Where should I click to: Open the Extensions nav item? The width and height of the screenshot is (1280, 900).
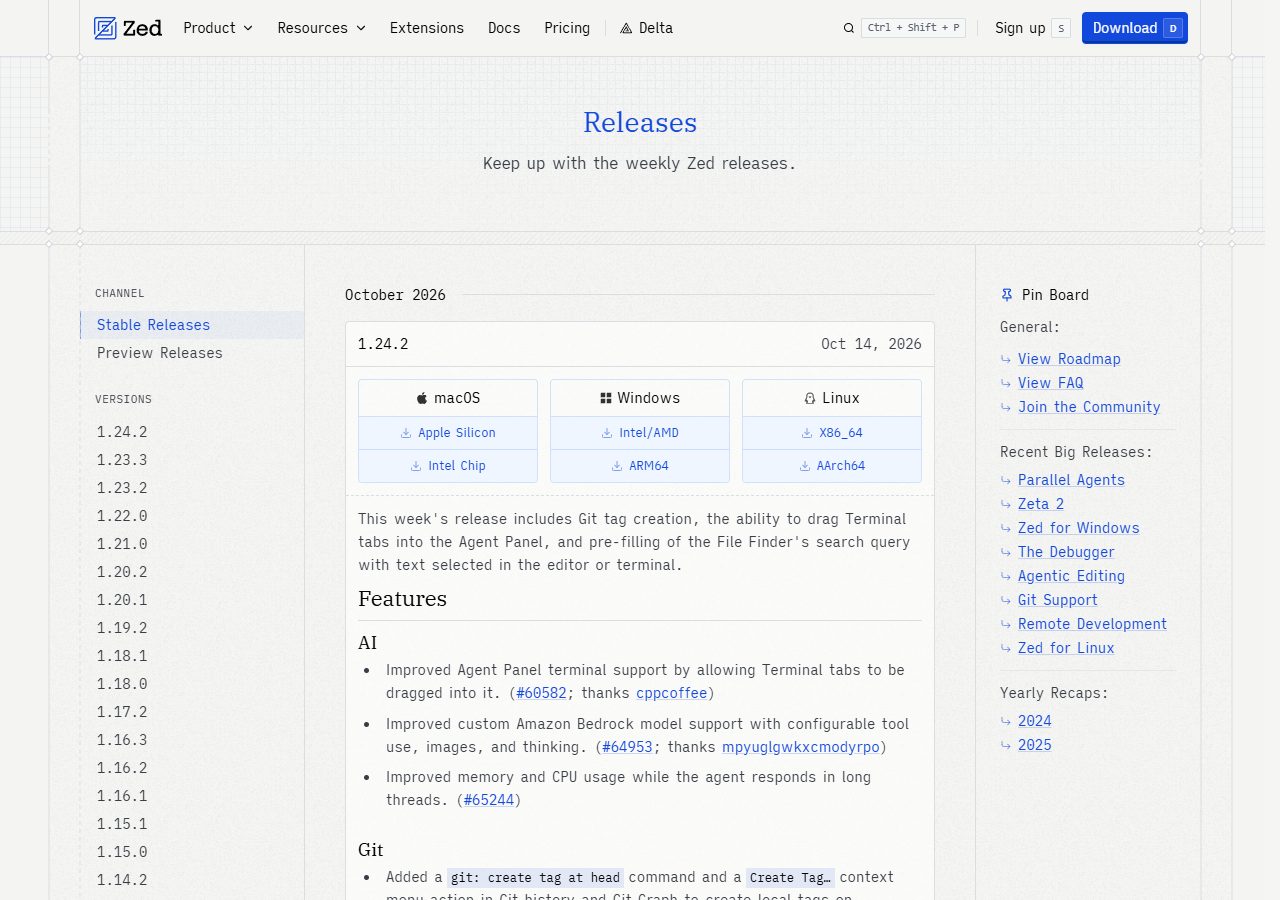click(x=427, y=28)
